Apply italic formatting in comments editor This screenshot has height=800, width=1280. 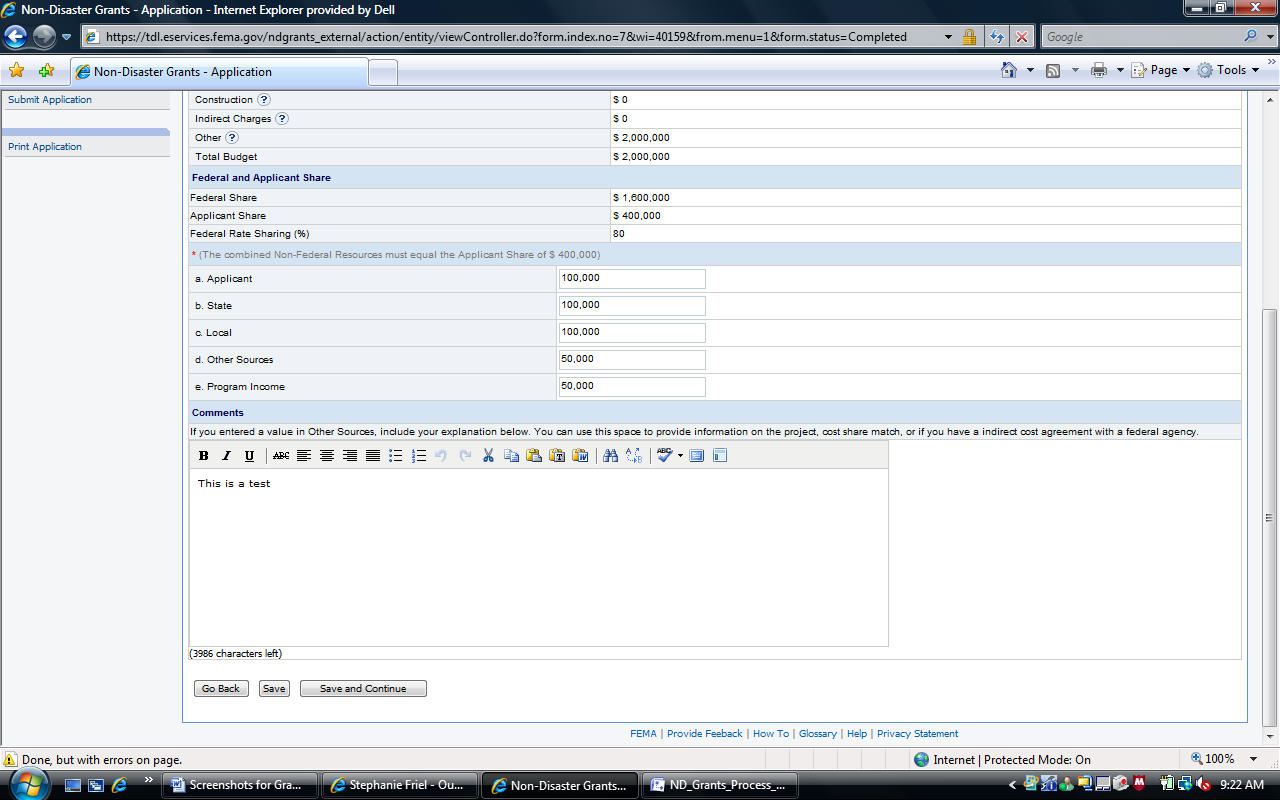[227, 456]
